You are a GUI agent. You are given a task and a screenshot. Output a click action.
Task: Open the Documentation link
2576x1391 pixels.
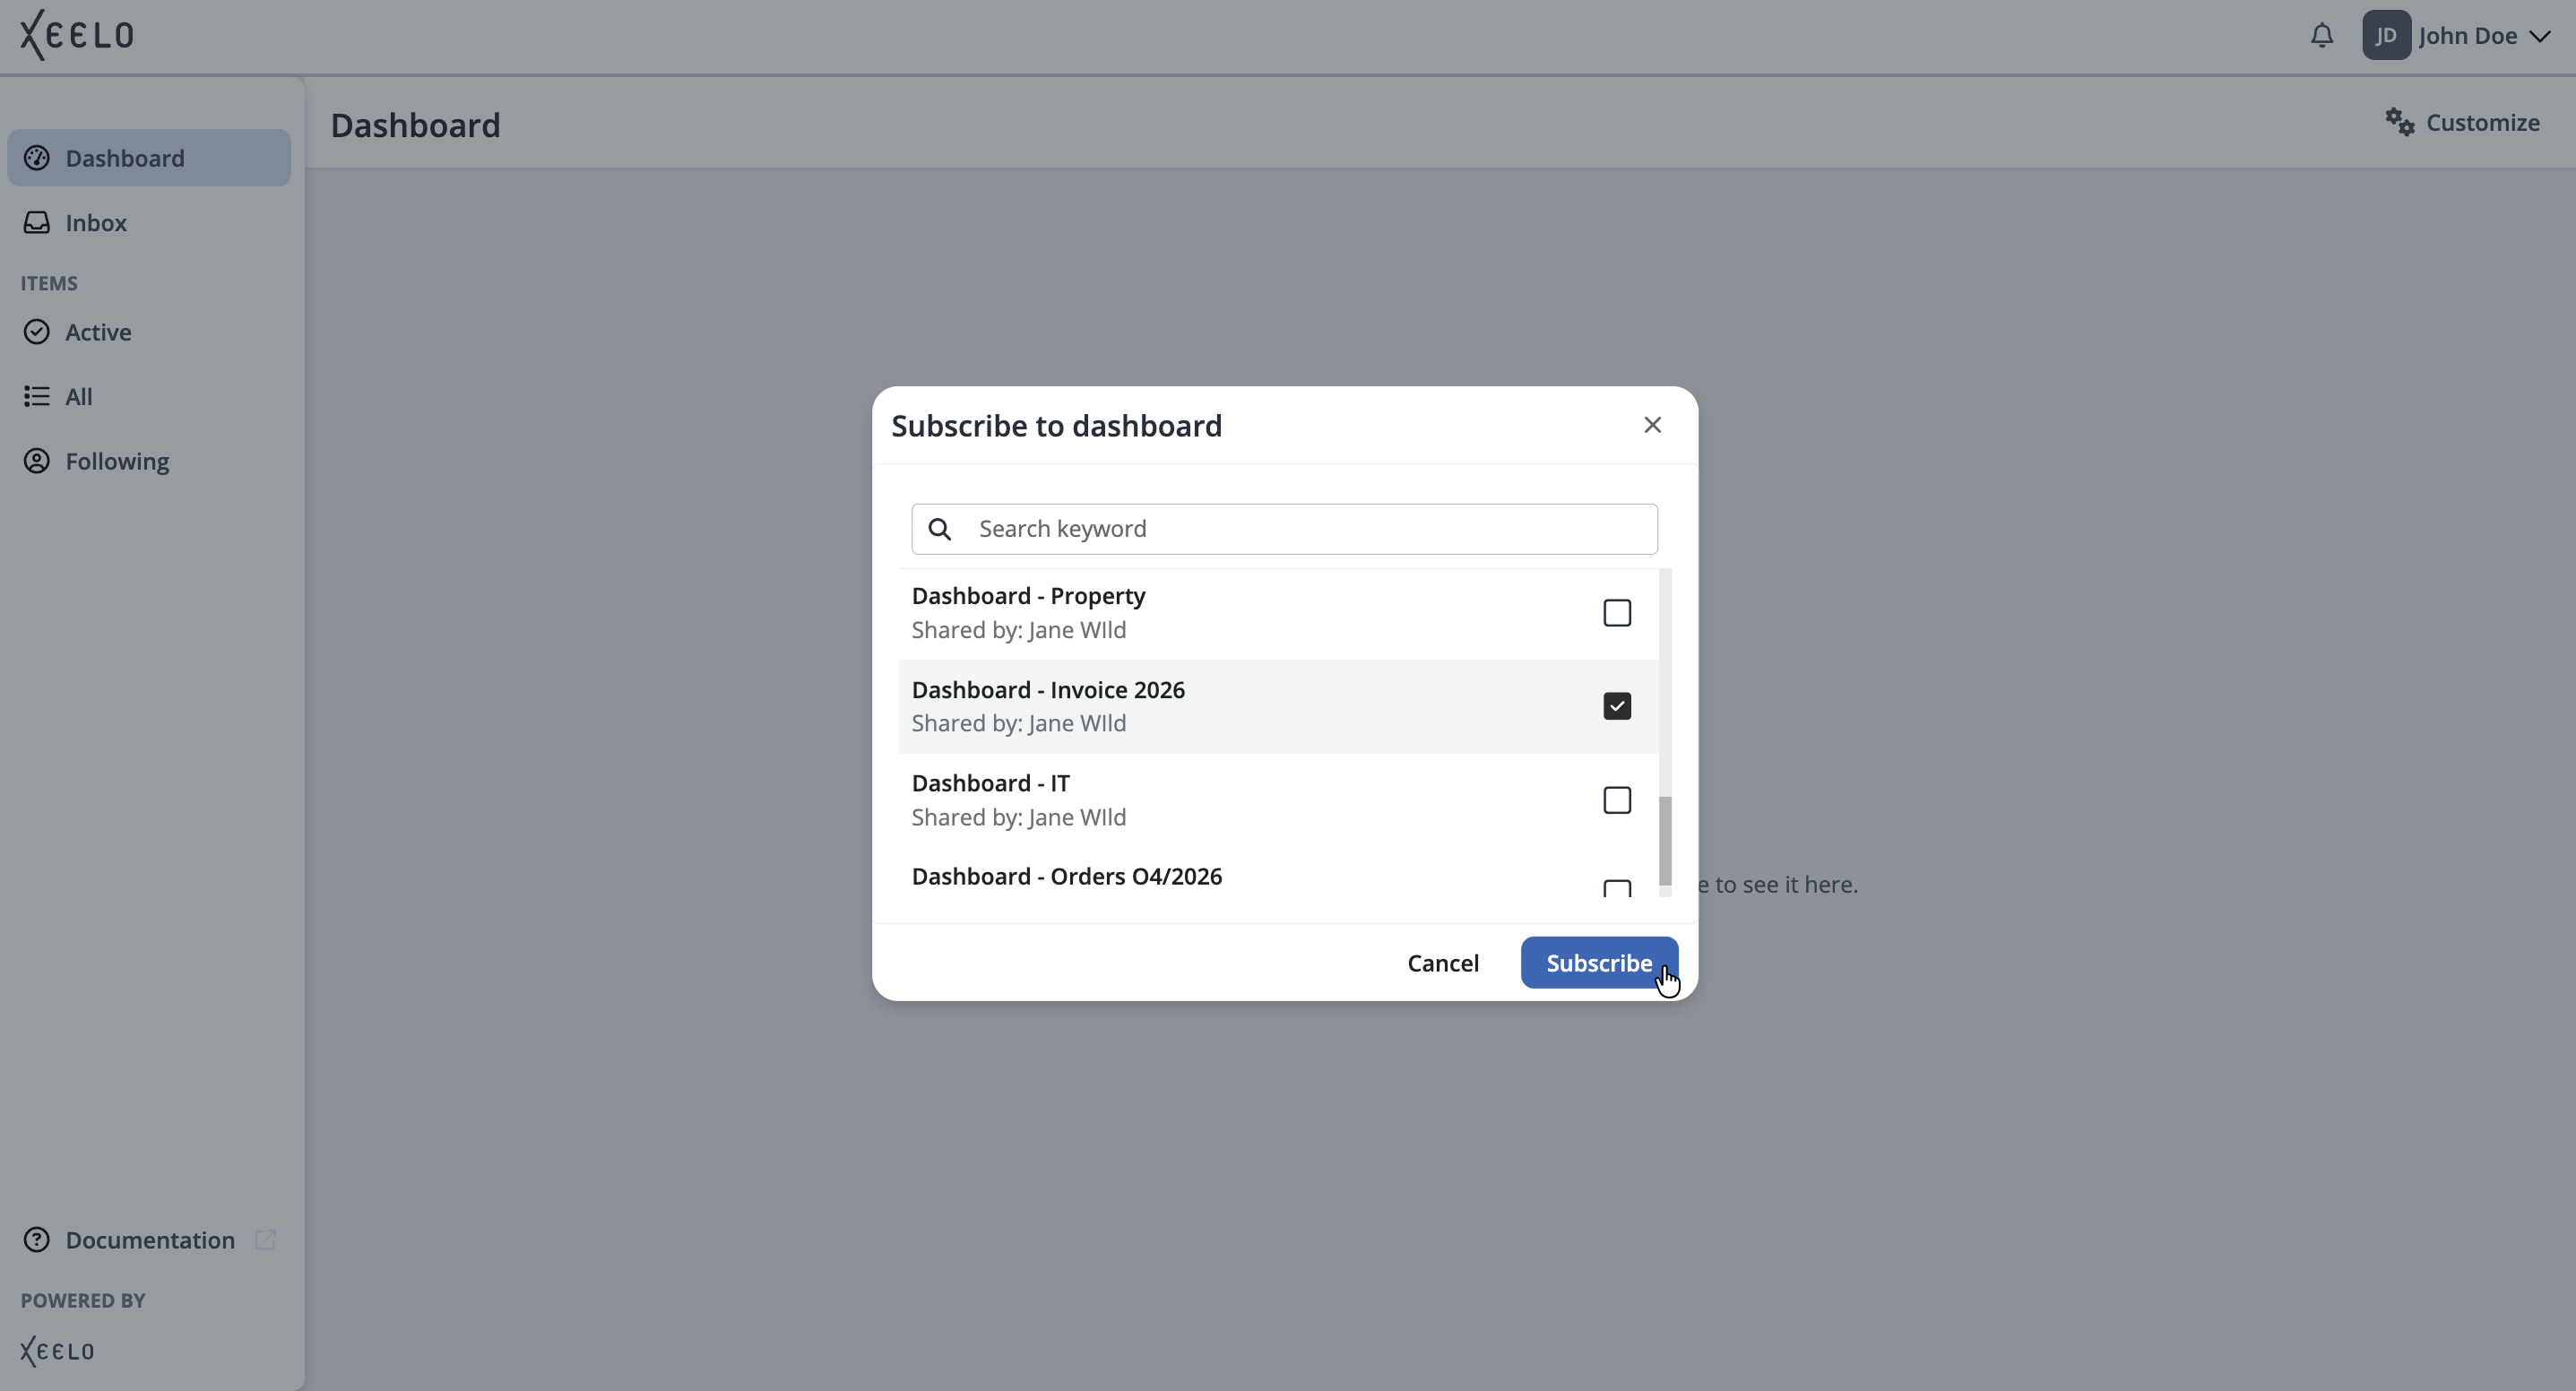(150, 1240)
